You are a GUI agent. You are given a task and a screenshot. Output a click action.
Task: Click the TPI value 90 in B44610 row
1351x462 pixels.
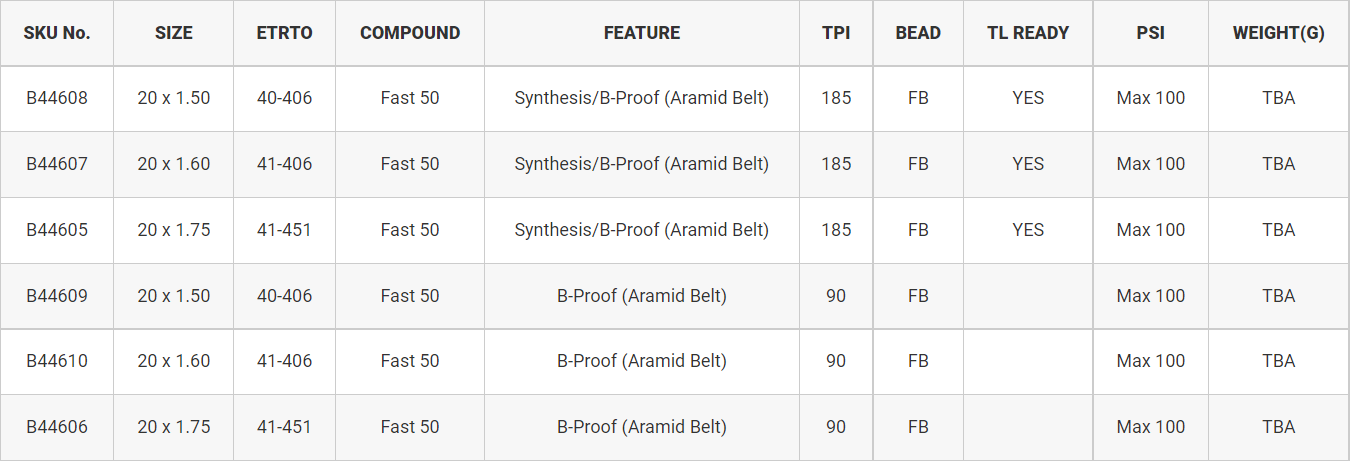(836, 361)
